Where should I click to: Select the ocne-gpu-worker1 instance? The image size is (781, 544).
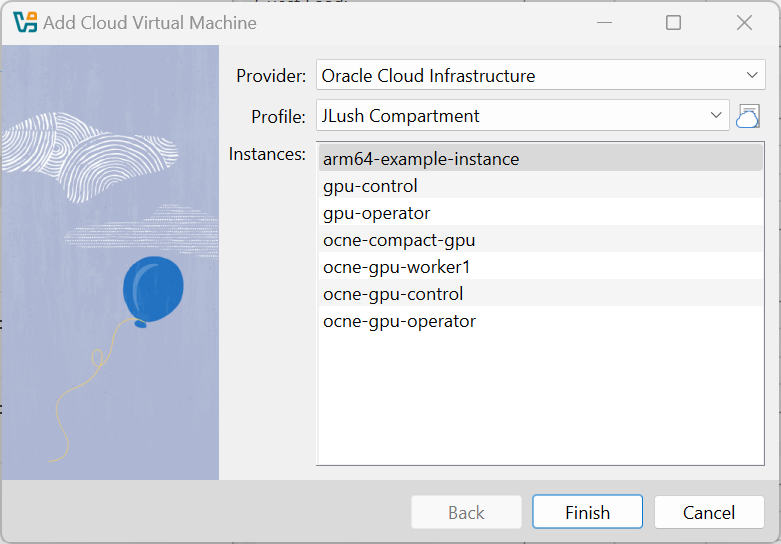click(396, 267)
